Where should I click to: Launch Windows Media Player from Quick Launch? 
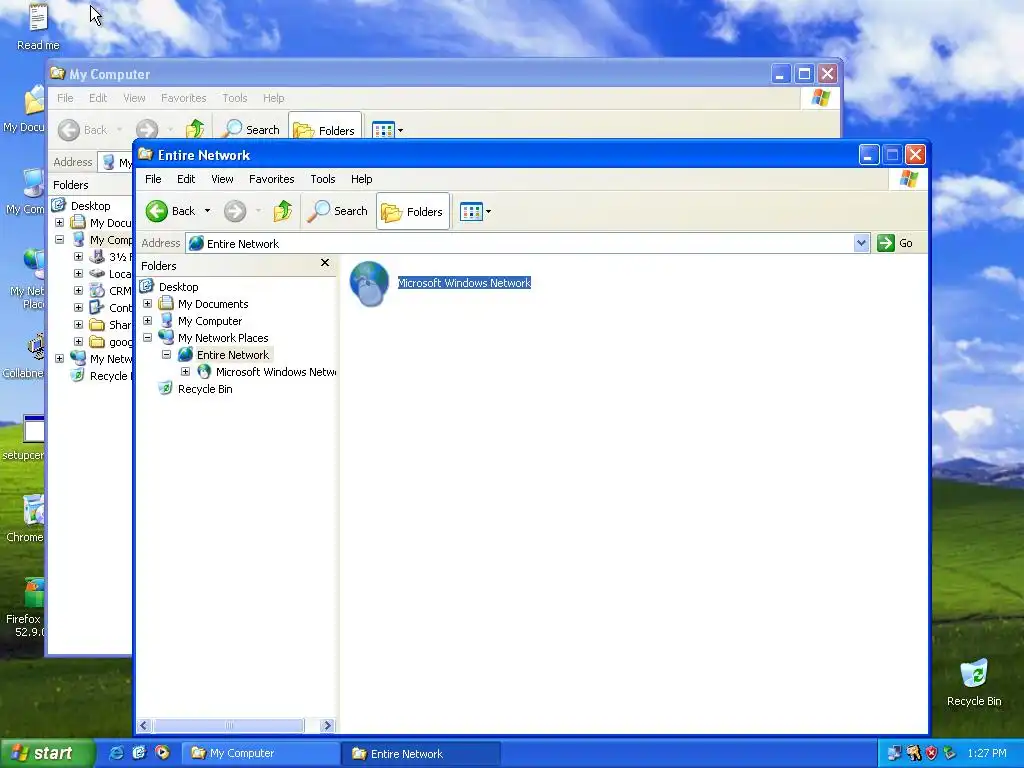click(x=162, y=753)
